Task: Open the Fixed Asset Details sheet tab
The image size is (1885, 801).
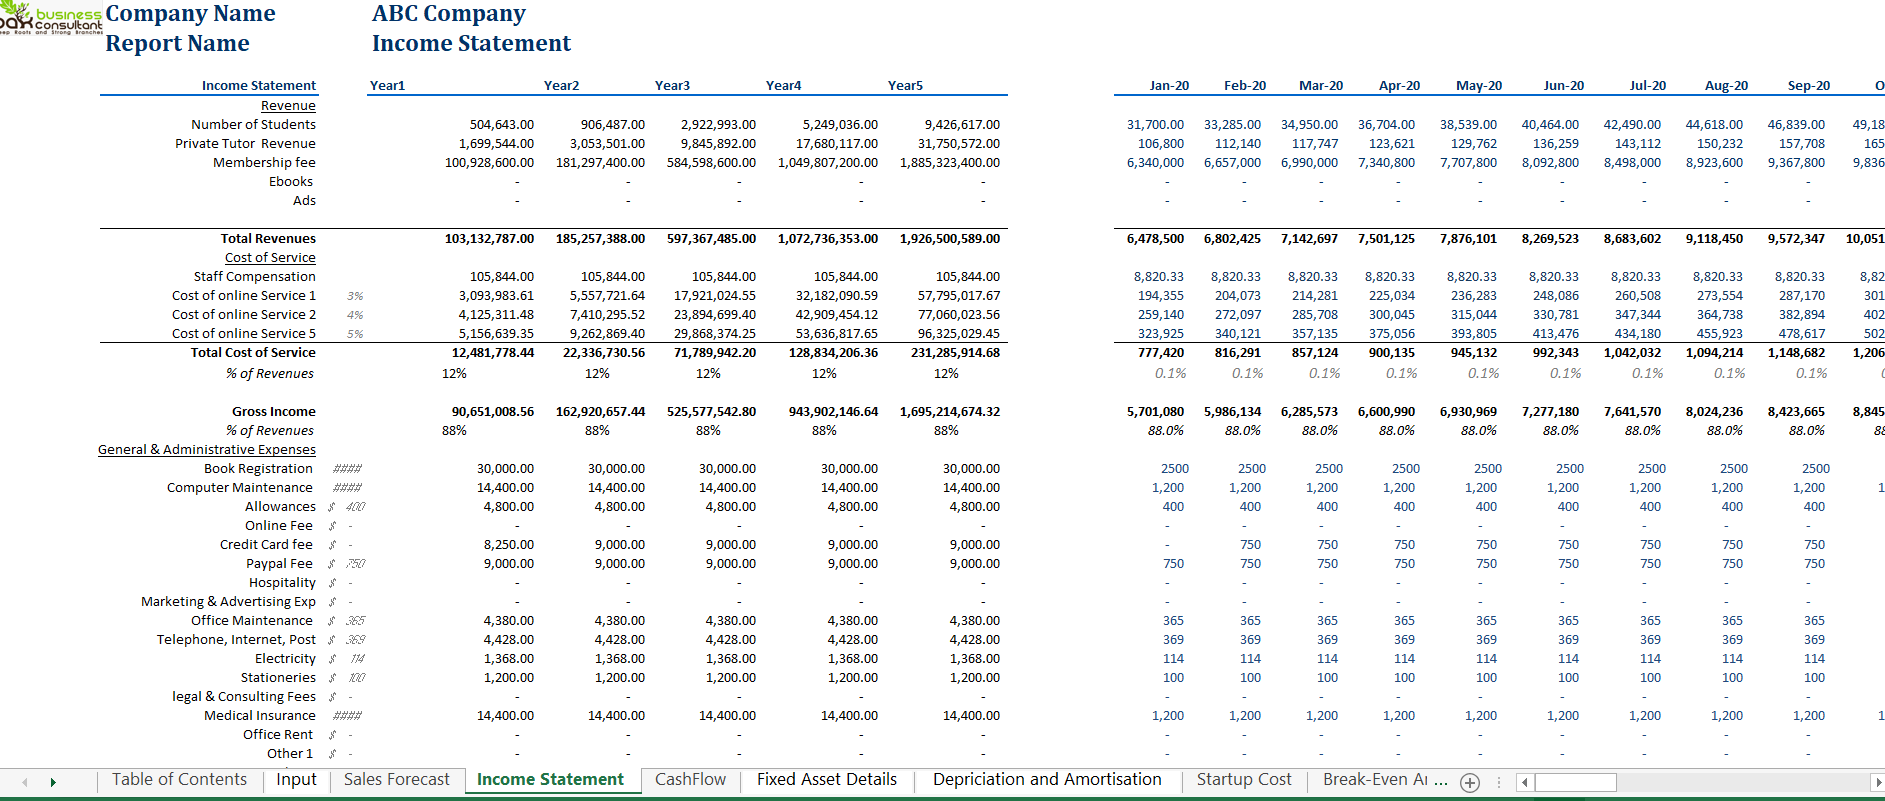Action: (827, 780)
